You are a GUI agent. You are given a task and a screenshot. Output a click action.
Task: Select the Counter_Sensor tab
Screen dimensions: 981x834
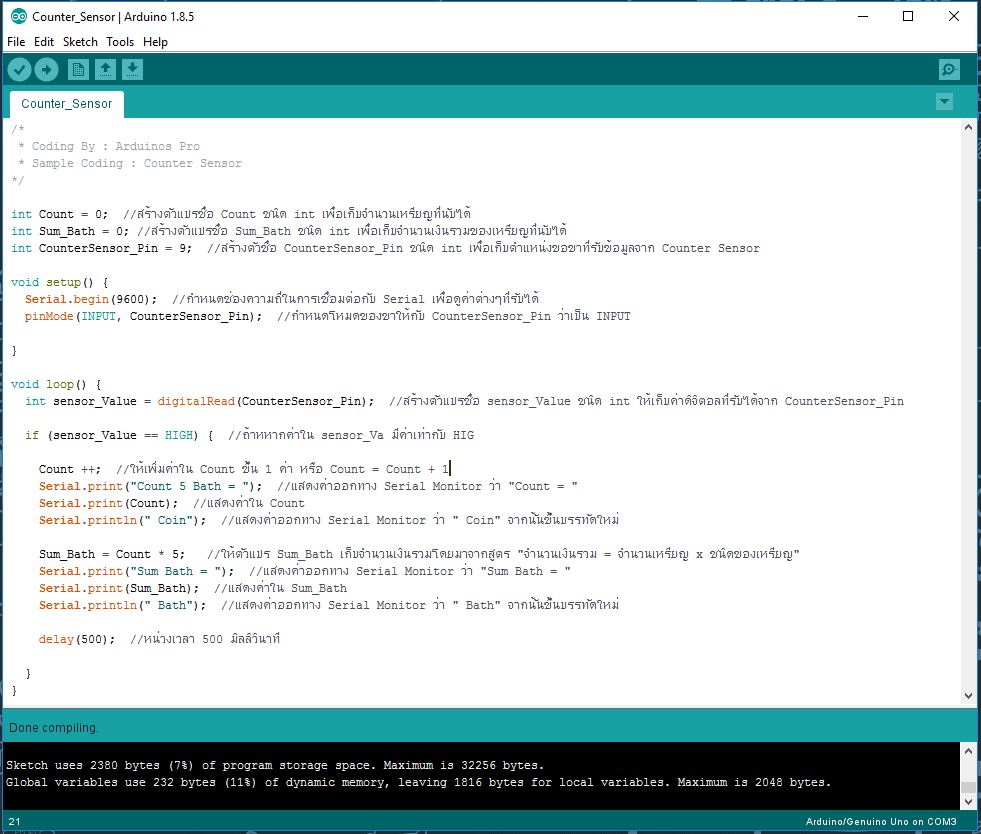(66, 103)
